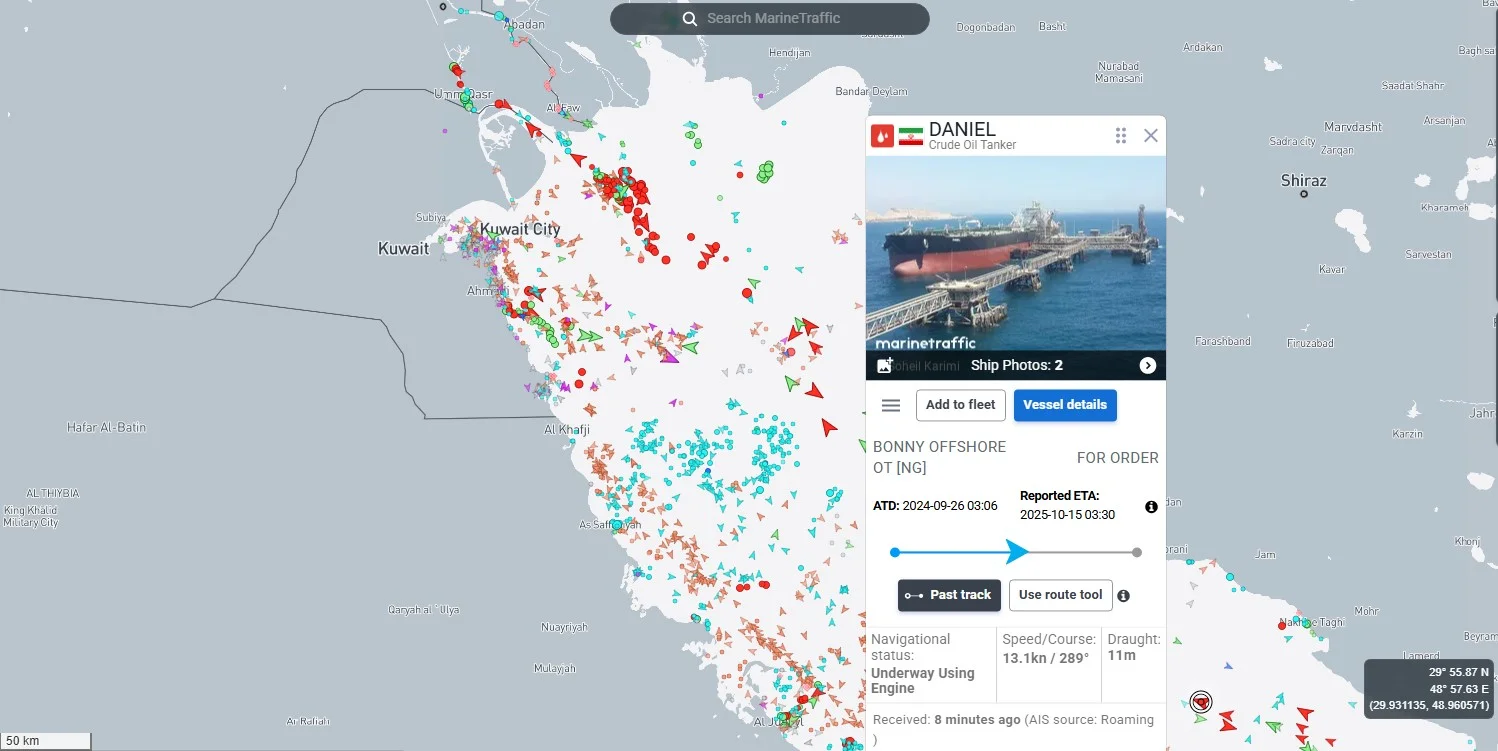Click the info icon beside route tool
Viewport: 1498px width, 751px height.
pos(1123,596)
